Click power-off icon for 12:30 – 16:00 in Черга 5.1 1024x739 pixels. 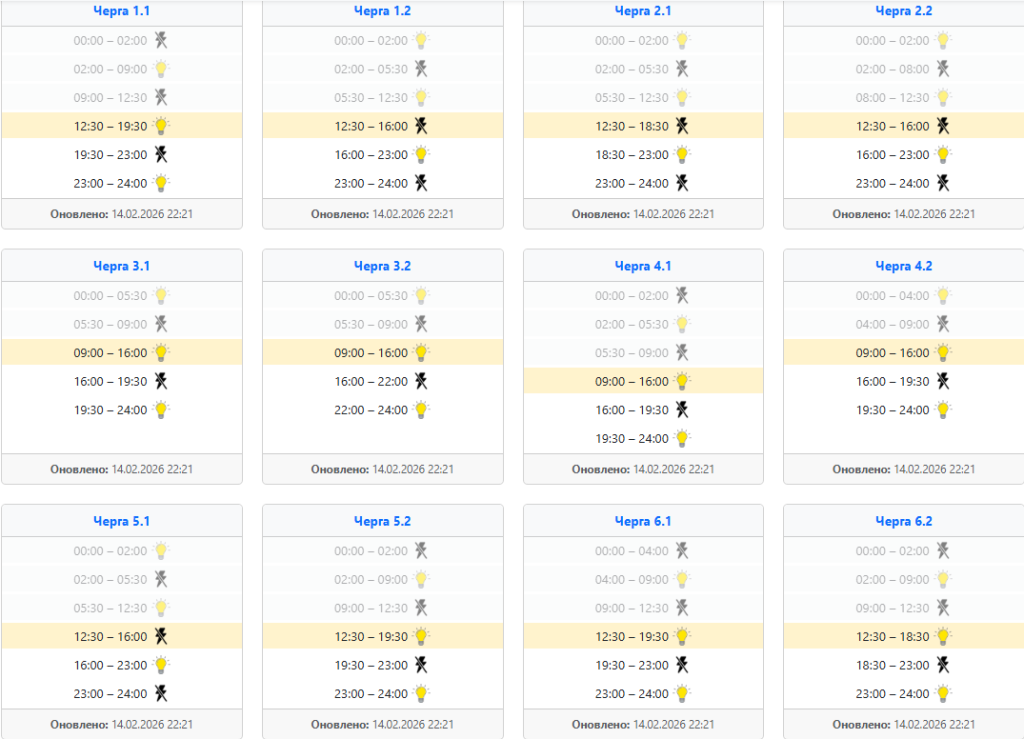pos(161,637)
